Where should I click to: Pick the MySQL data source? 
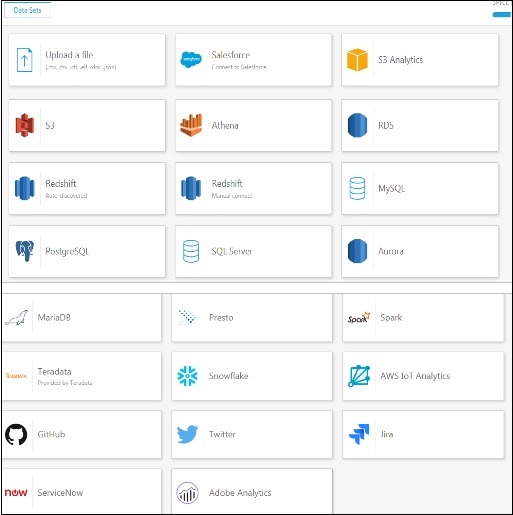pyautogui.click(x=420, y=188)
